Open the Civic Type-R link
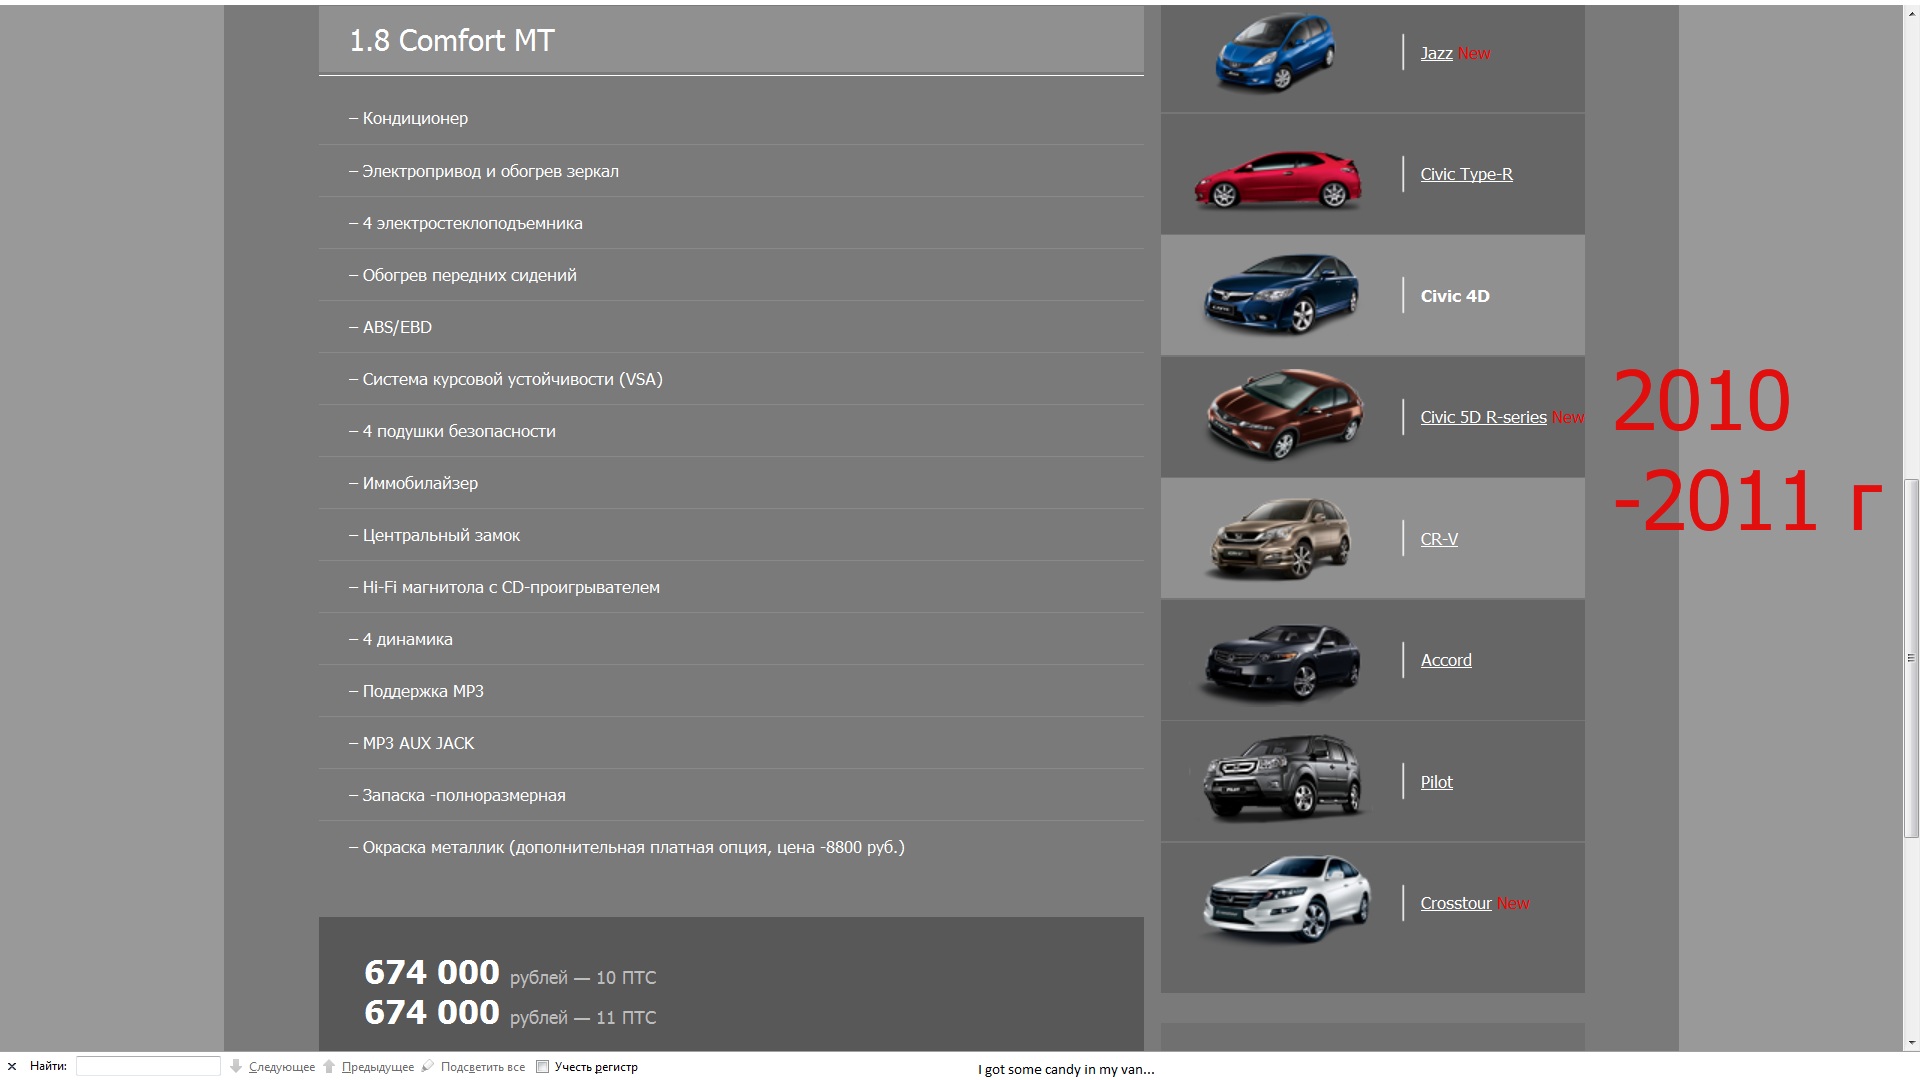The image size is (1920, 1080). coord(1466,174)
